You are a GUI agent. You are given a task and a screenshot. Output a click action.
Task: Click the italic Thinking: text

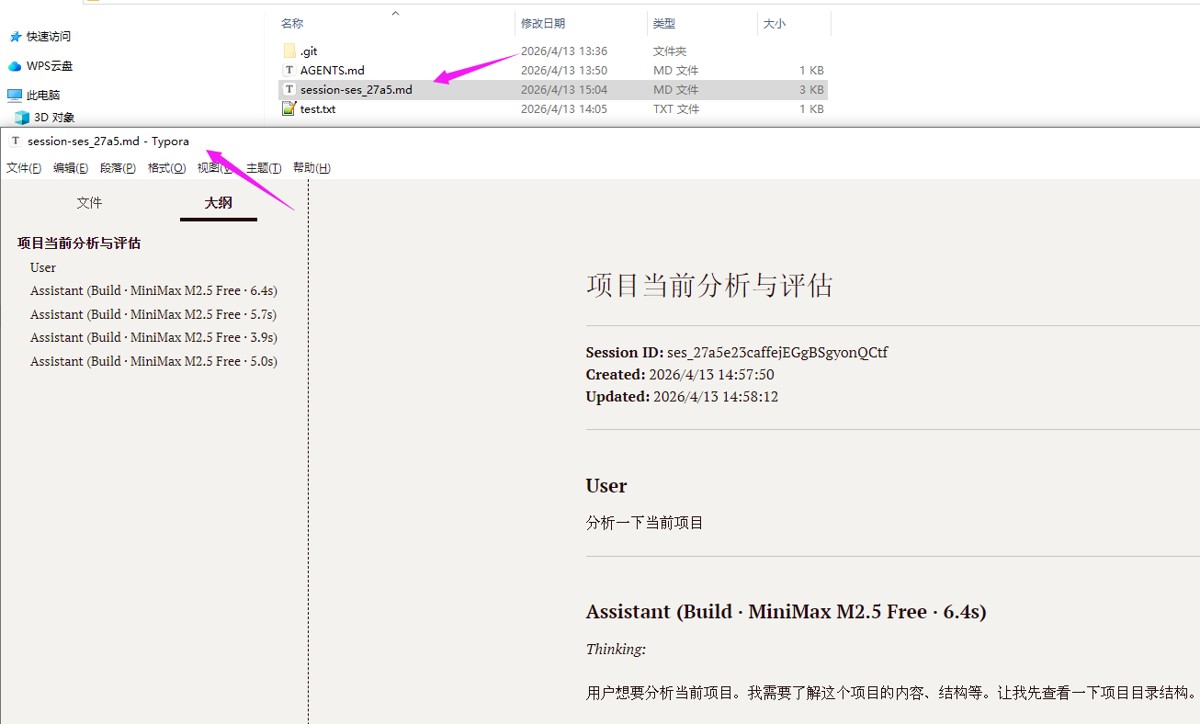pyautogui.click(x=616, y=649)
